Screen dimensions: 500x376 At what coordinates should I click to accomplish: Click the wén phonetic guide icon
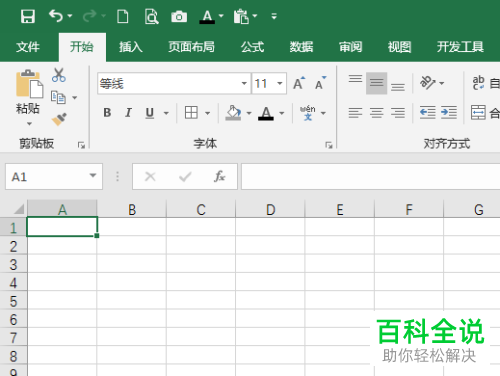(x=307, y=113)
